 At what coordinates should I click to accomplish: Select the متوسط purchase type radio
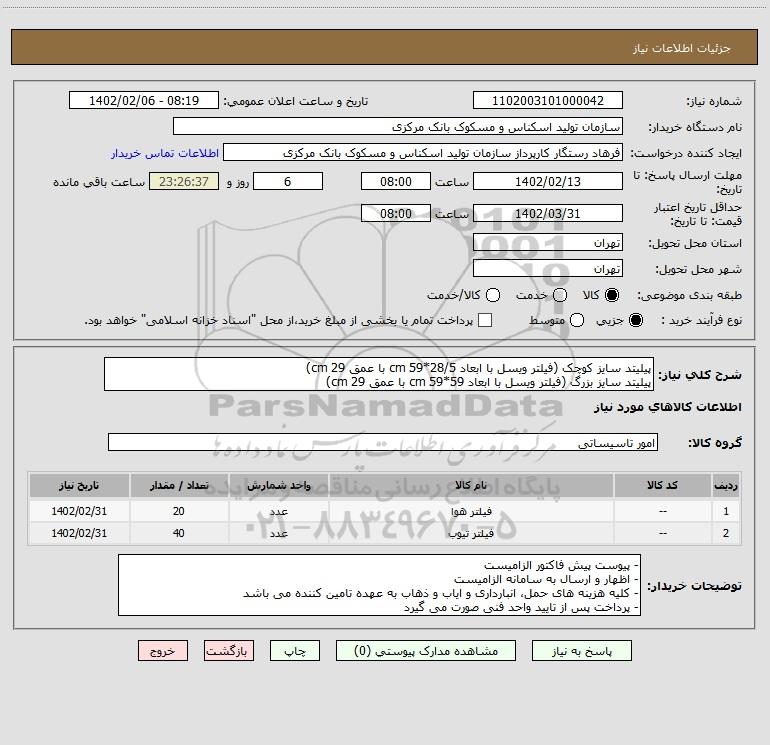click(x=577, y=320)
